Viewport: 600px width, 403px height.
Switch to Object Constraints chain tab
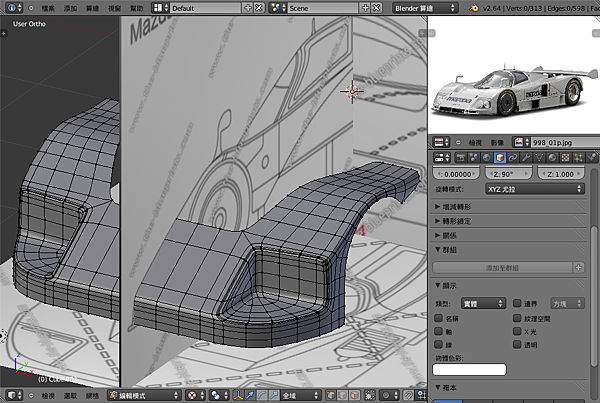[x=513, y=157]
